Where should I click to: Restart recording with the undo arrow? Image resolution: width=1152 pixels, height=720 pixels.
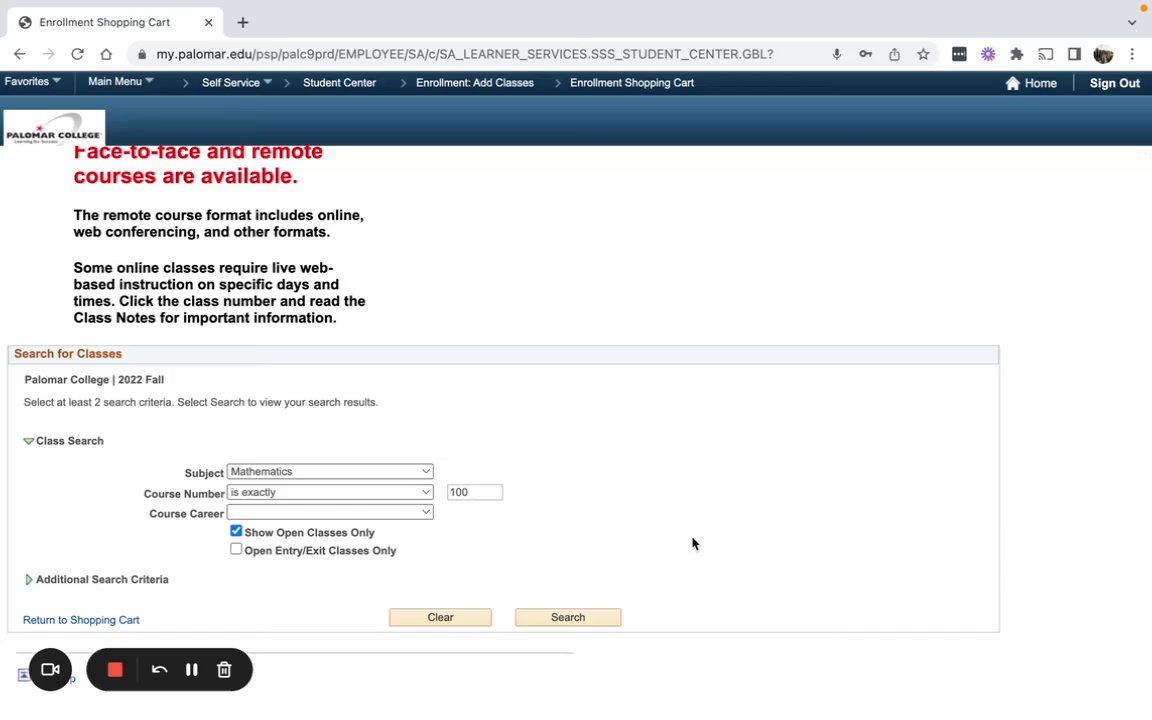(x=159, y=669)
